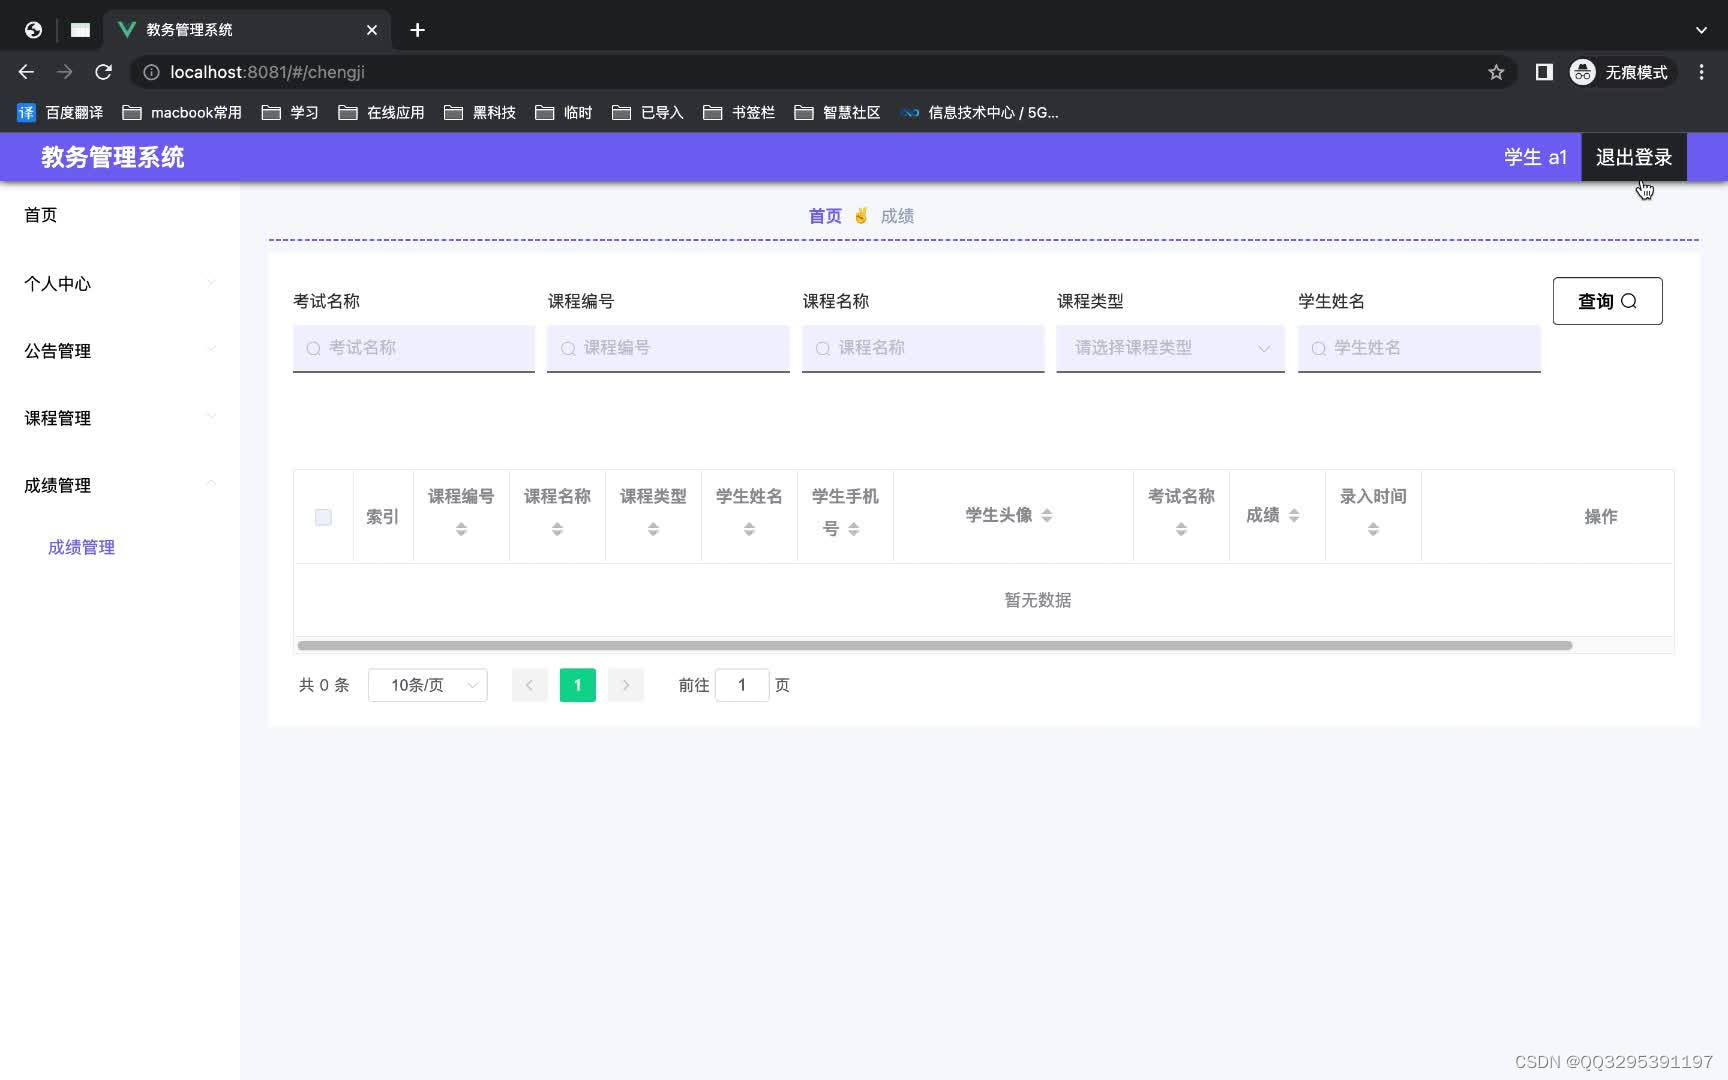Viewport: 1728px width, 1080px height.
Task: Open the browser side panel icon
Action: (1544, 72)
